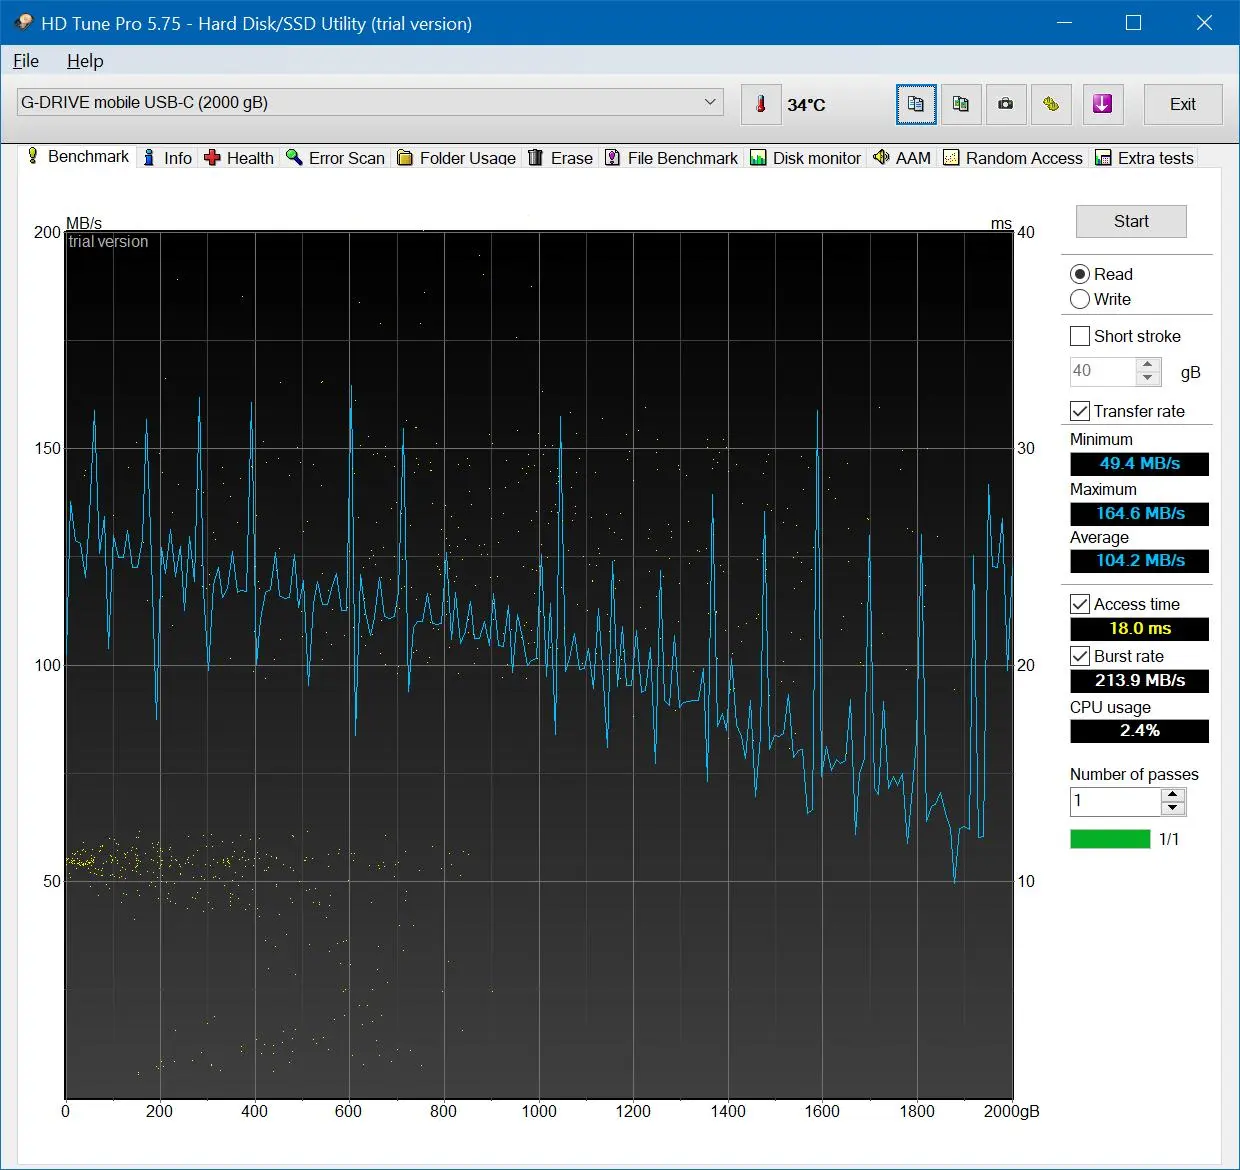The height and width of the screenshot is (1170, 1240).
Task: Click the Average value 104.2 MB/s
Action: tap(1139, 561)
